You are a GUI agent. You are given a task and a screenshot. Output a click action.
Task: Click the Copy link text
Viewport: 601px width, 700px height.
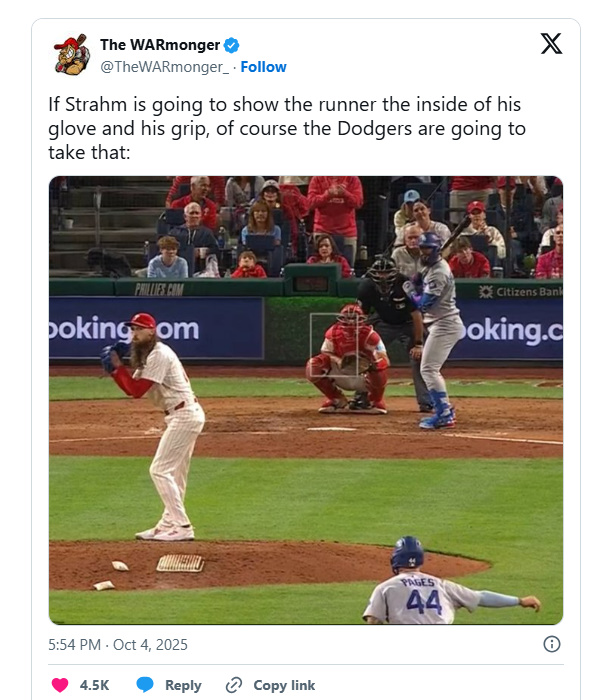pyautogui.click(x=284, y=685)
